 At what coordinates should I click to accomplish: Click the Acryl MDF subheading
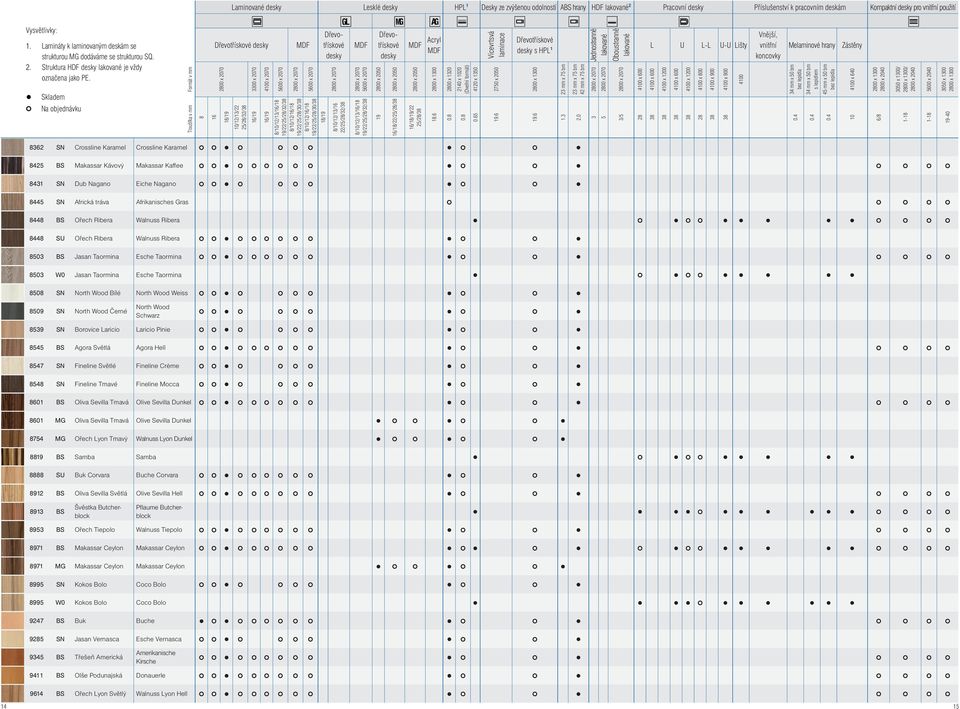434,45
